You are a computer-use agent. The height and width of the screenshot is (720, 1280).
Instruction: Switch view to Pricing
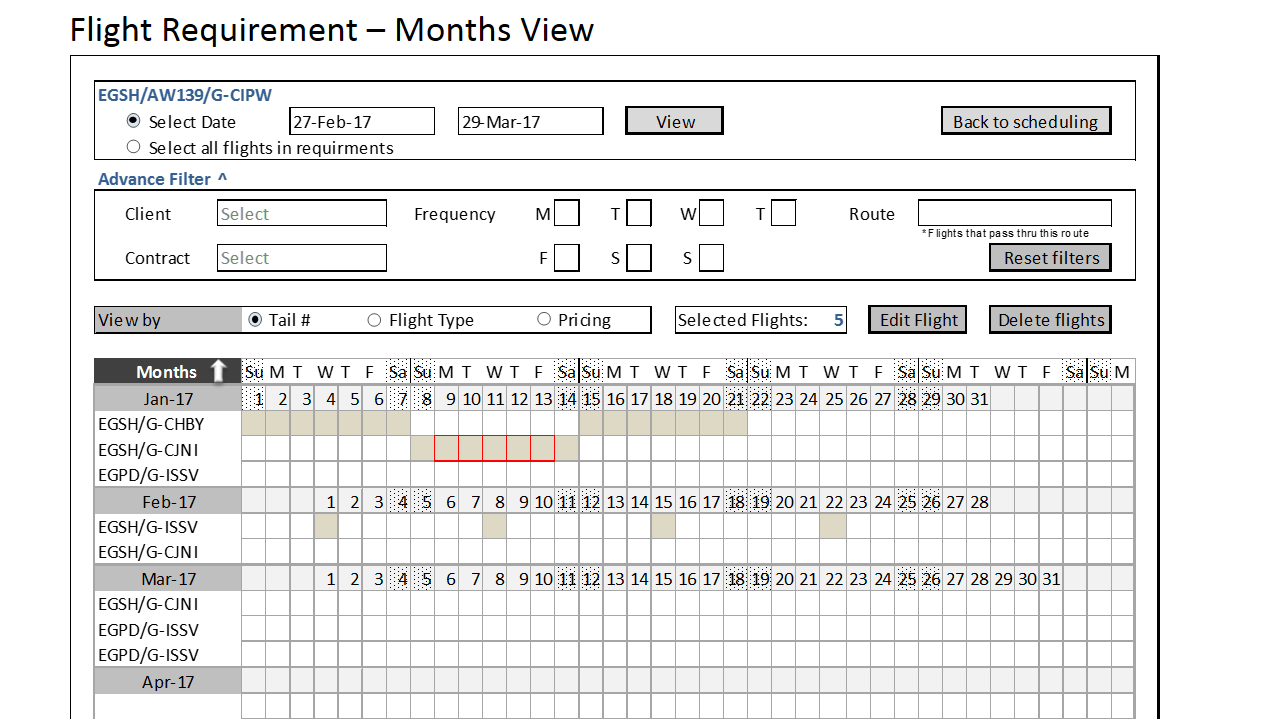click(x=544, y=320)
